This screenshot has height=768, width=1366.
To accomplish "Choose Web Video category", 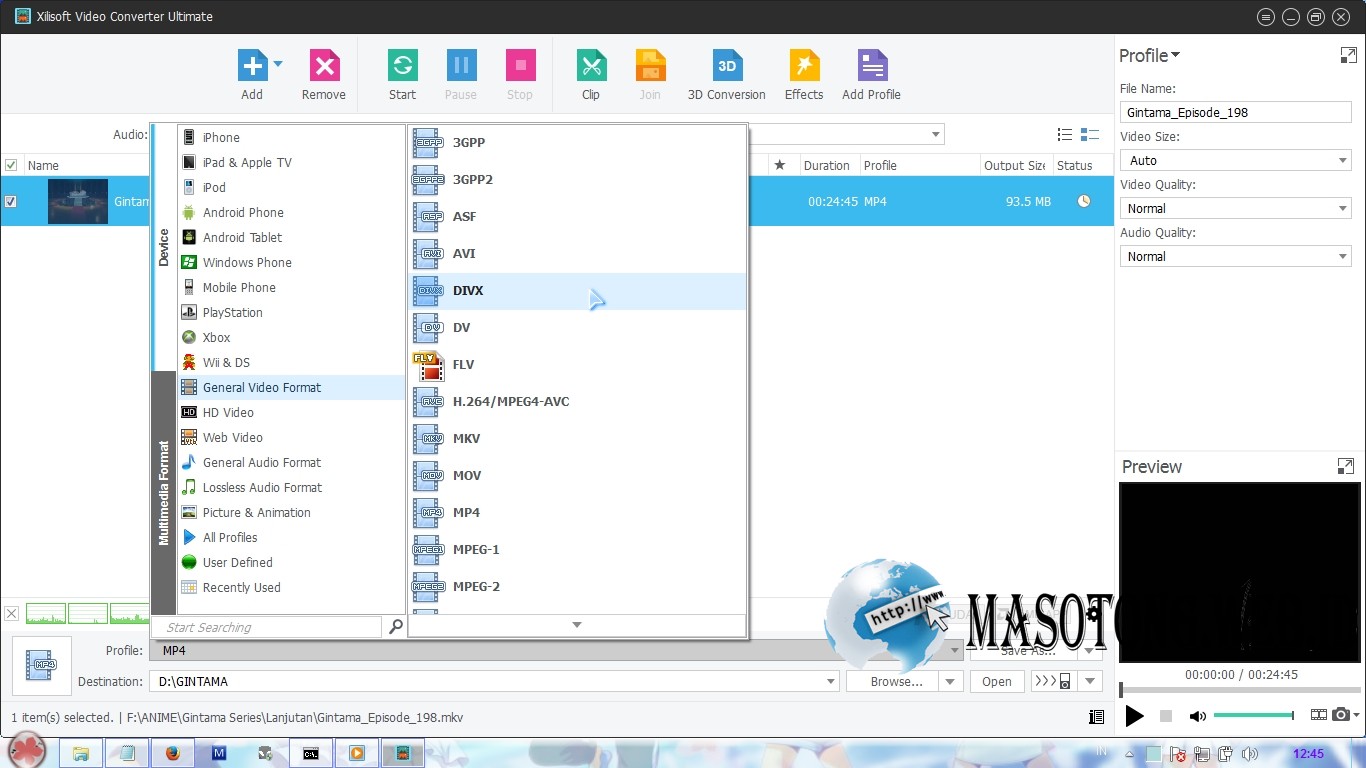I will click(291, 437).
